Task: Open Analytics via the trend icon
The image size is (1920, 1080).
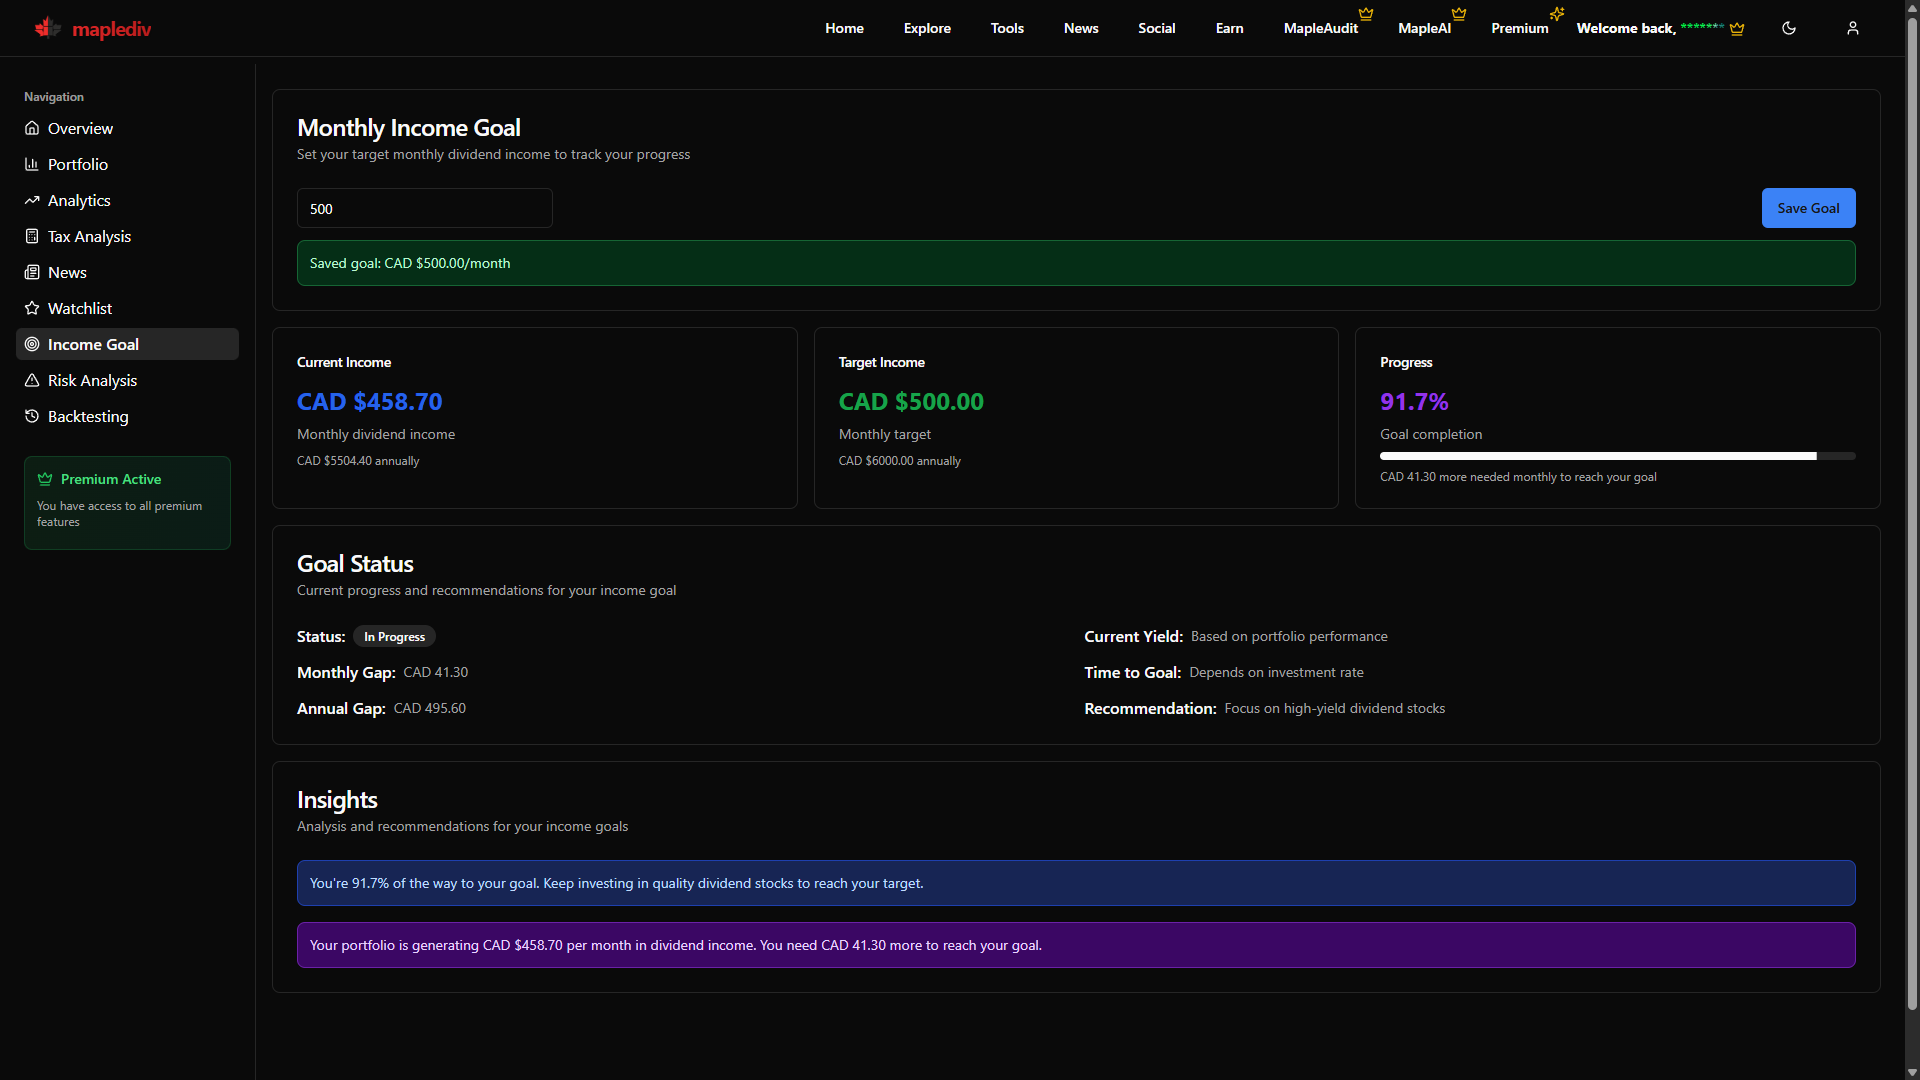Action: click(32, 200)
